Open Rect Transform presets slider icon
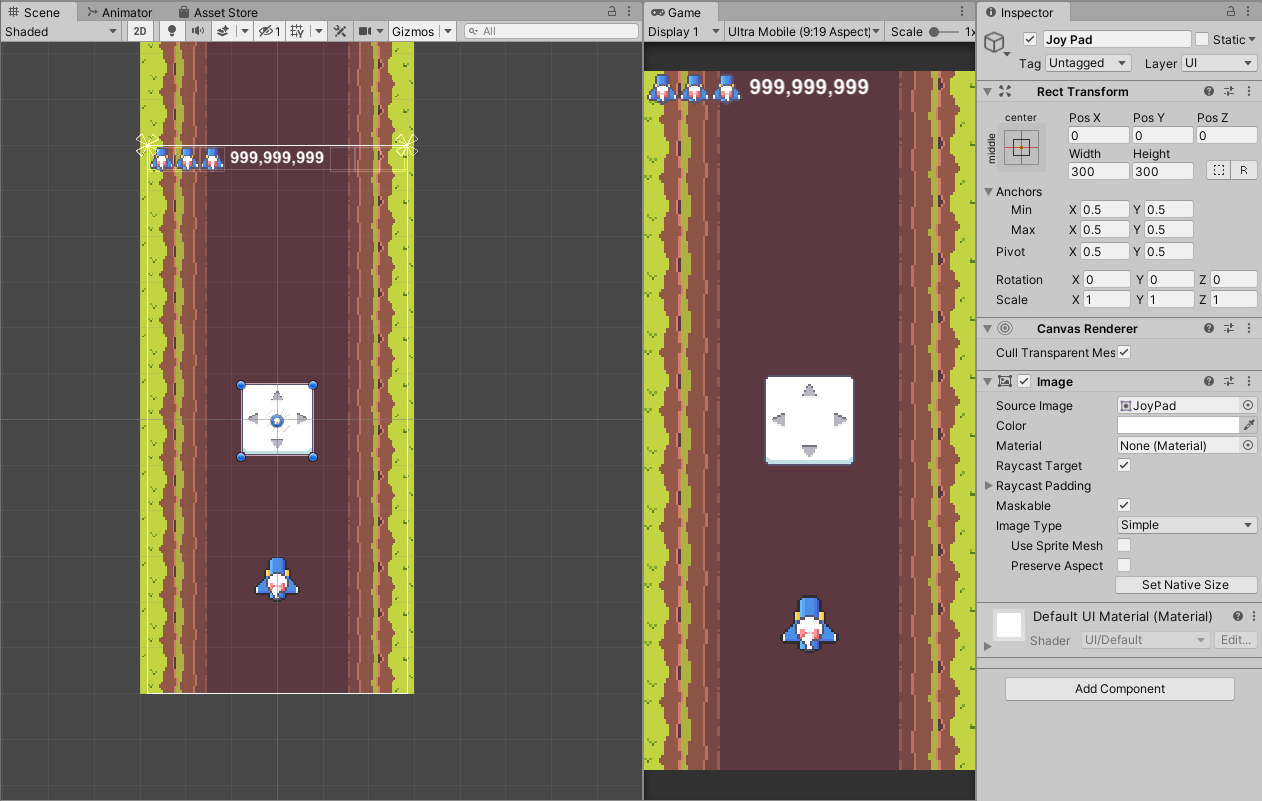 click(1229, 91)
